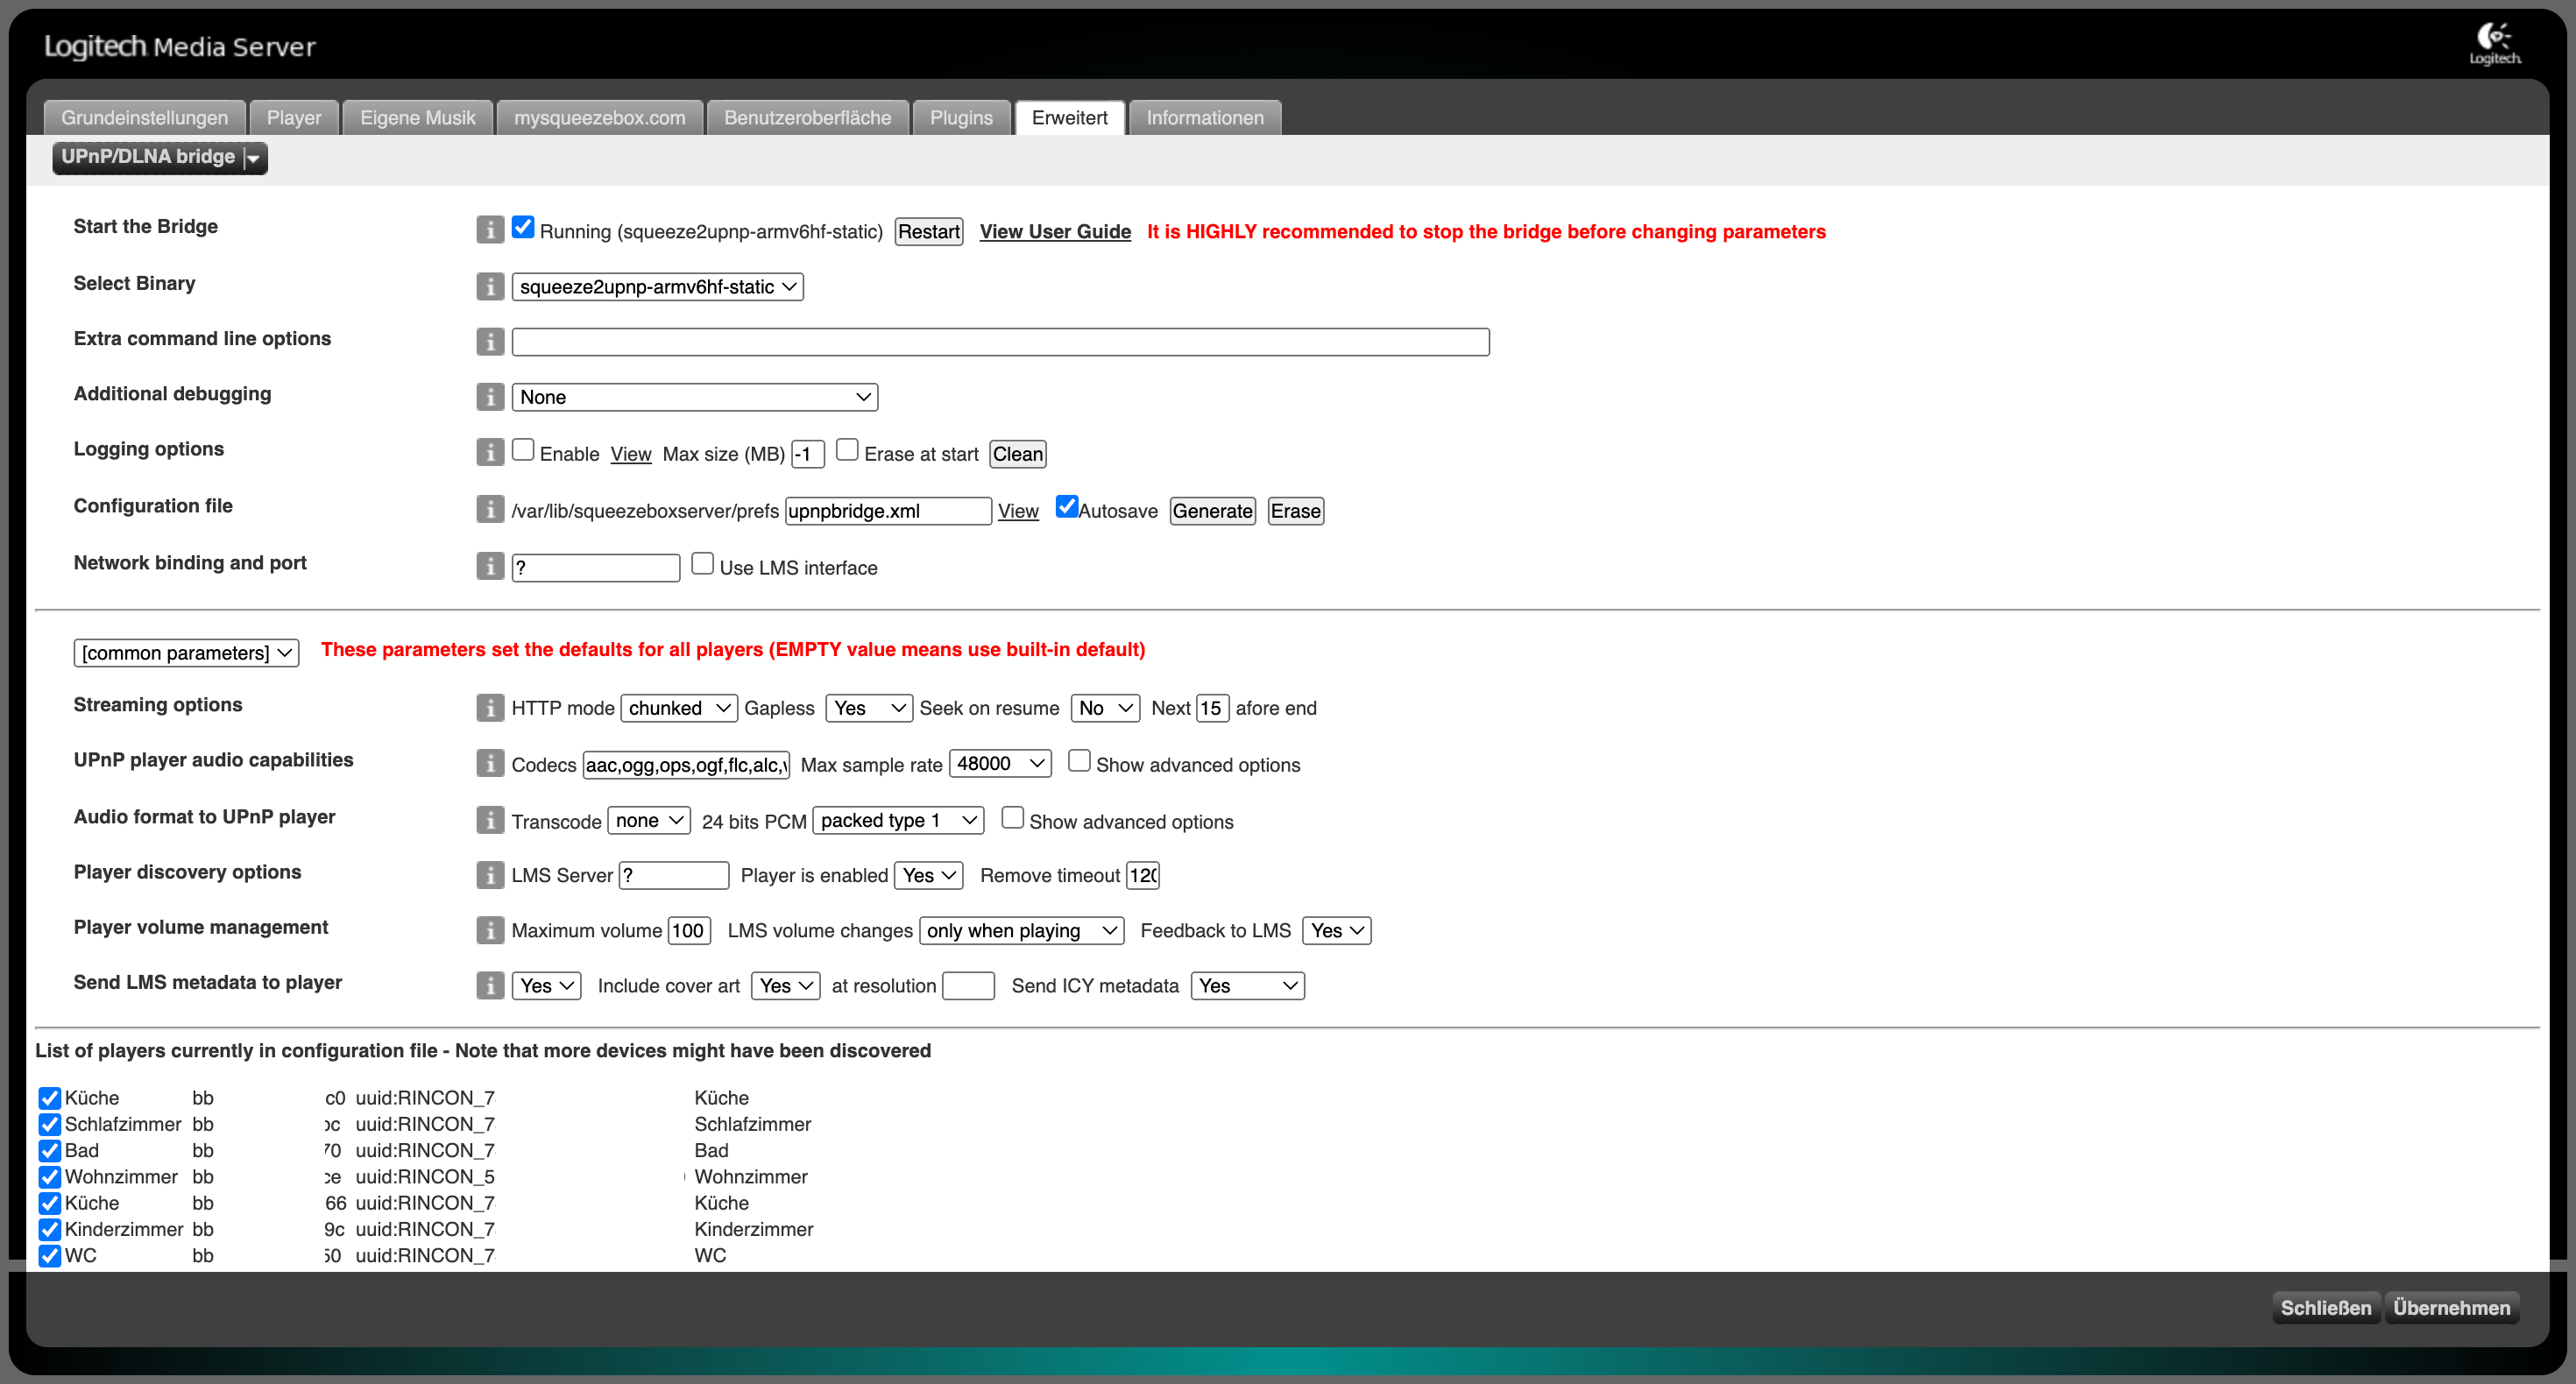This screenshot has height=1384, width=2576.
Task: Click info icon for Configuration file
Action: pyautogui.click(x=490, y=509)
